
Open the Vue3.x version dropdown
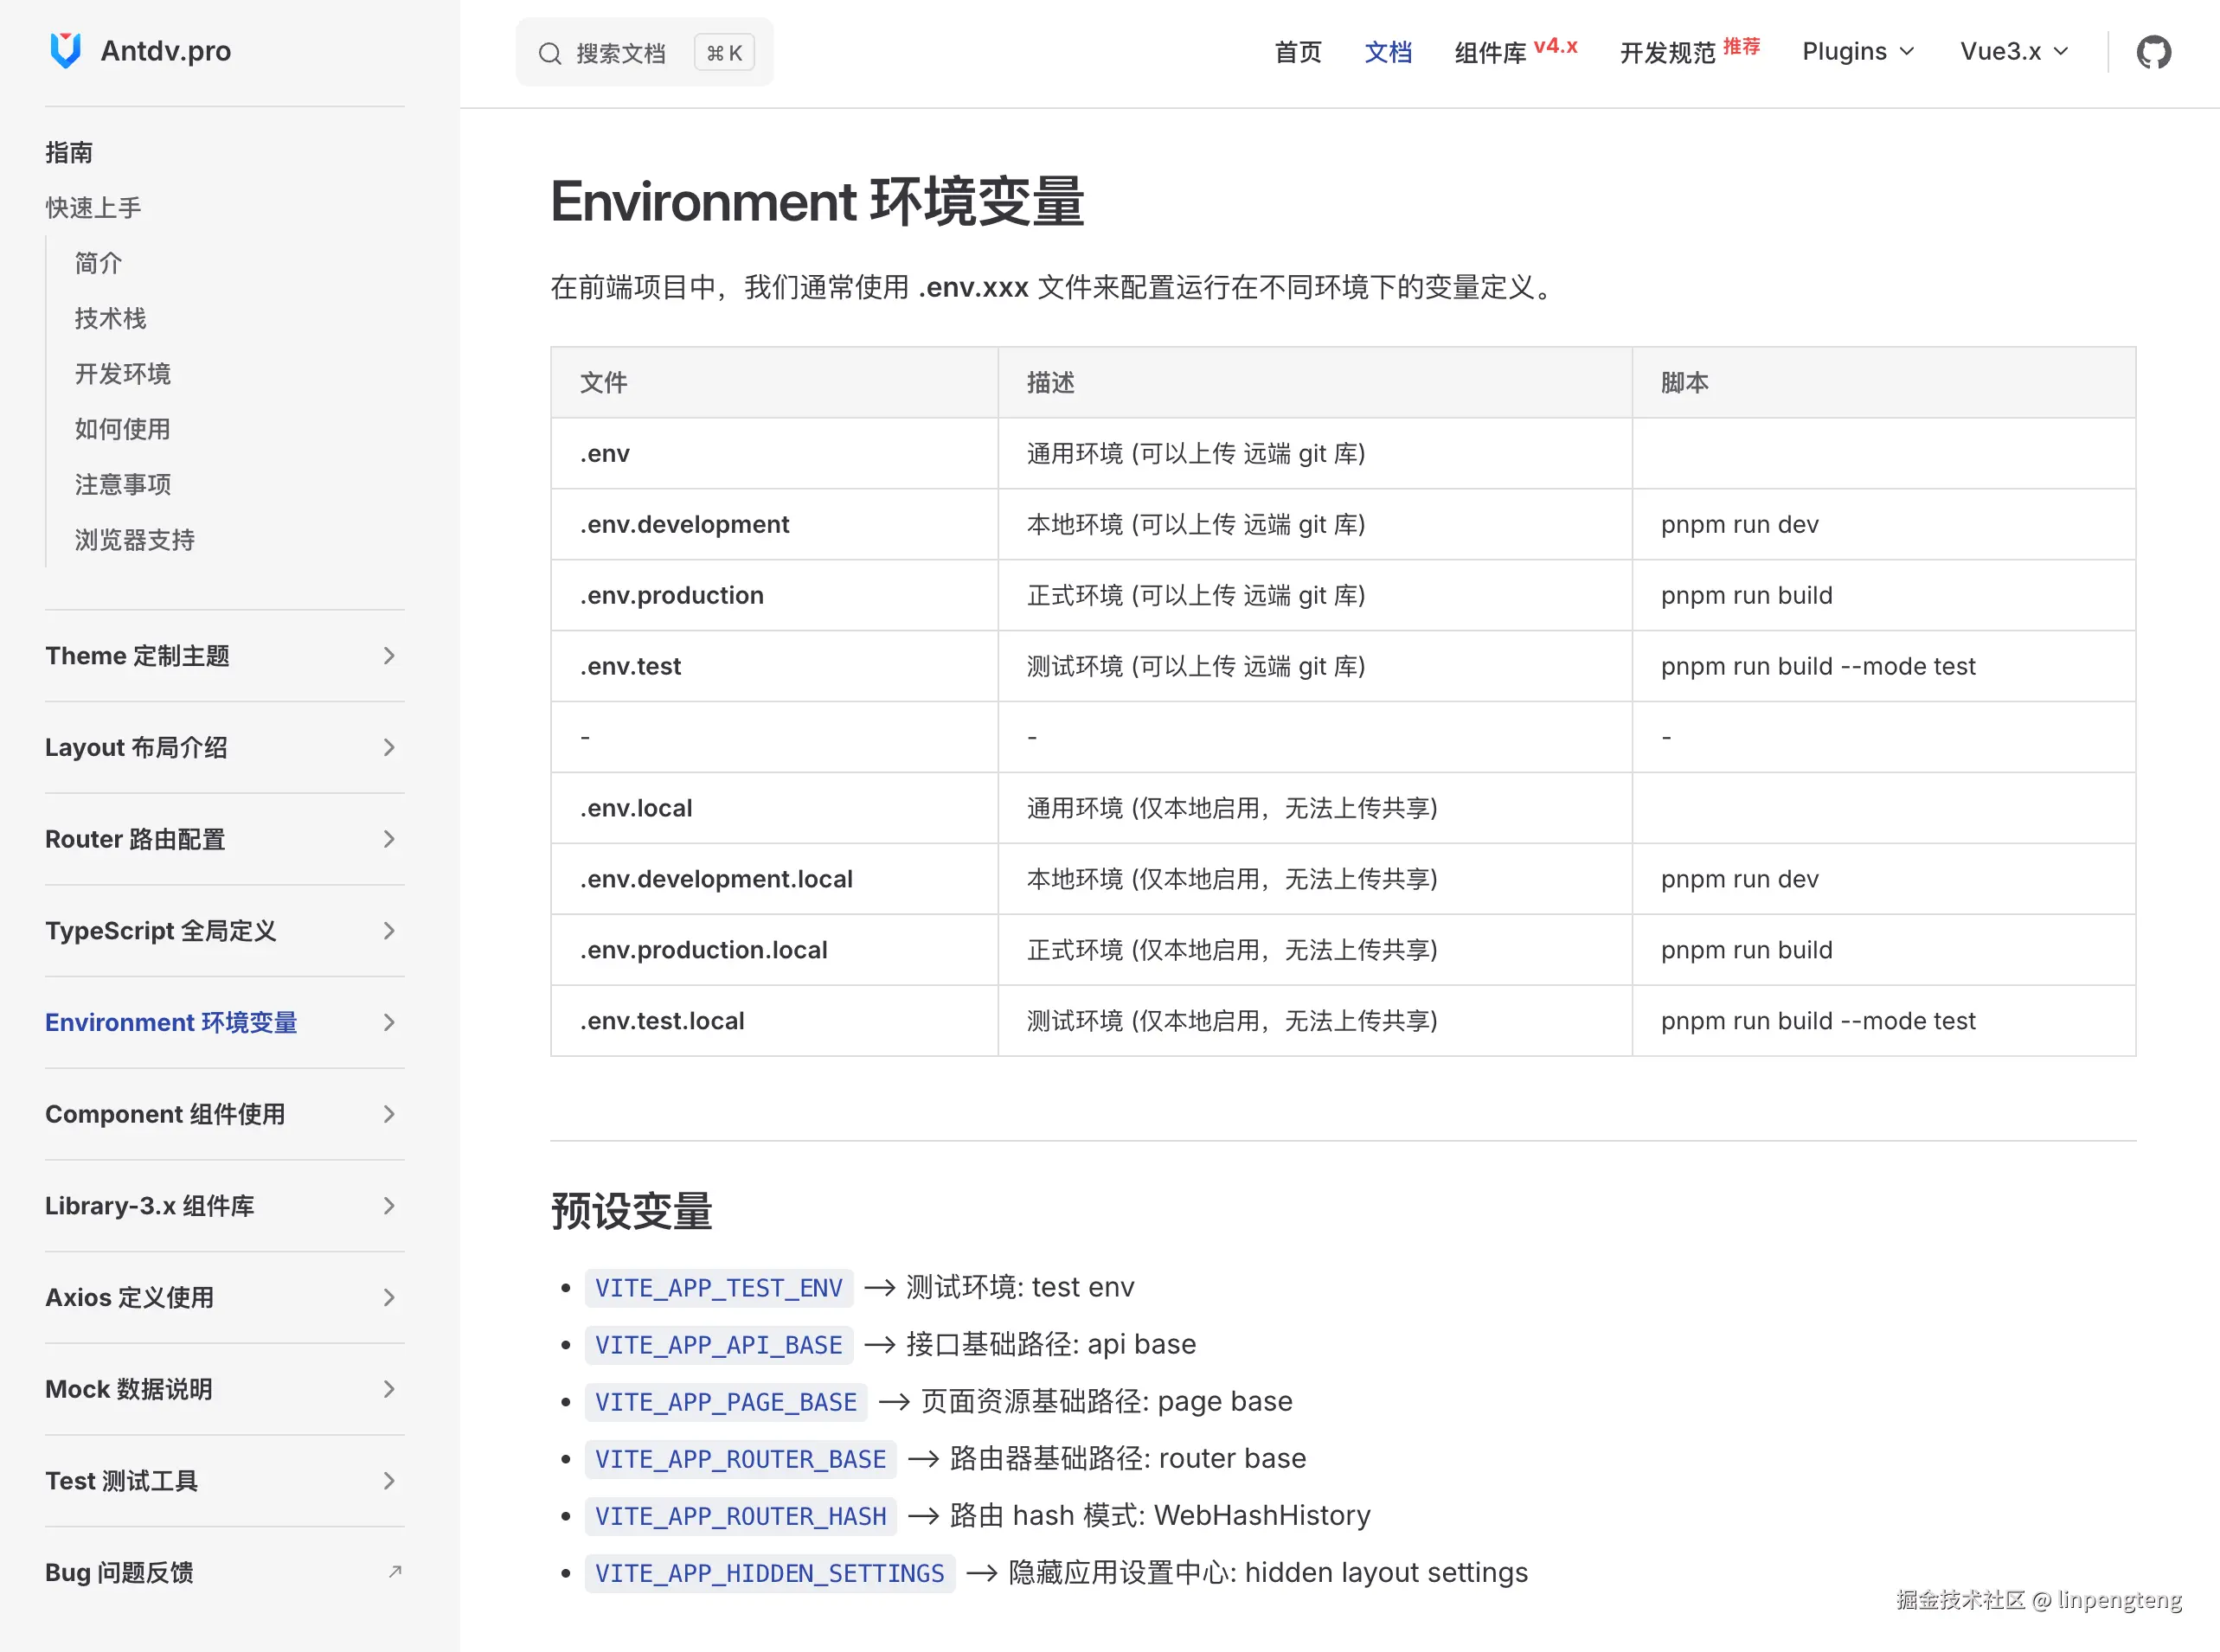(2013, 52)
